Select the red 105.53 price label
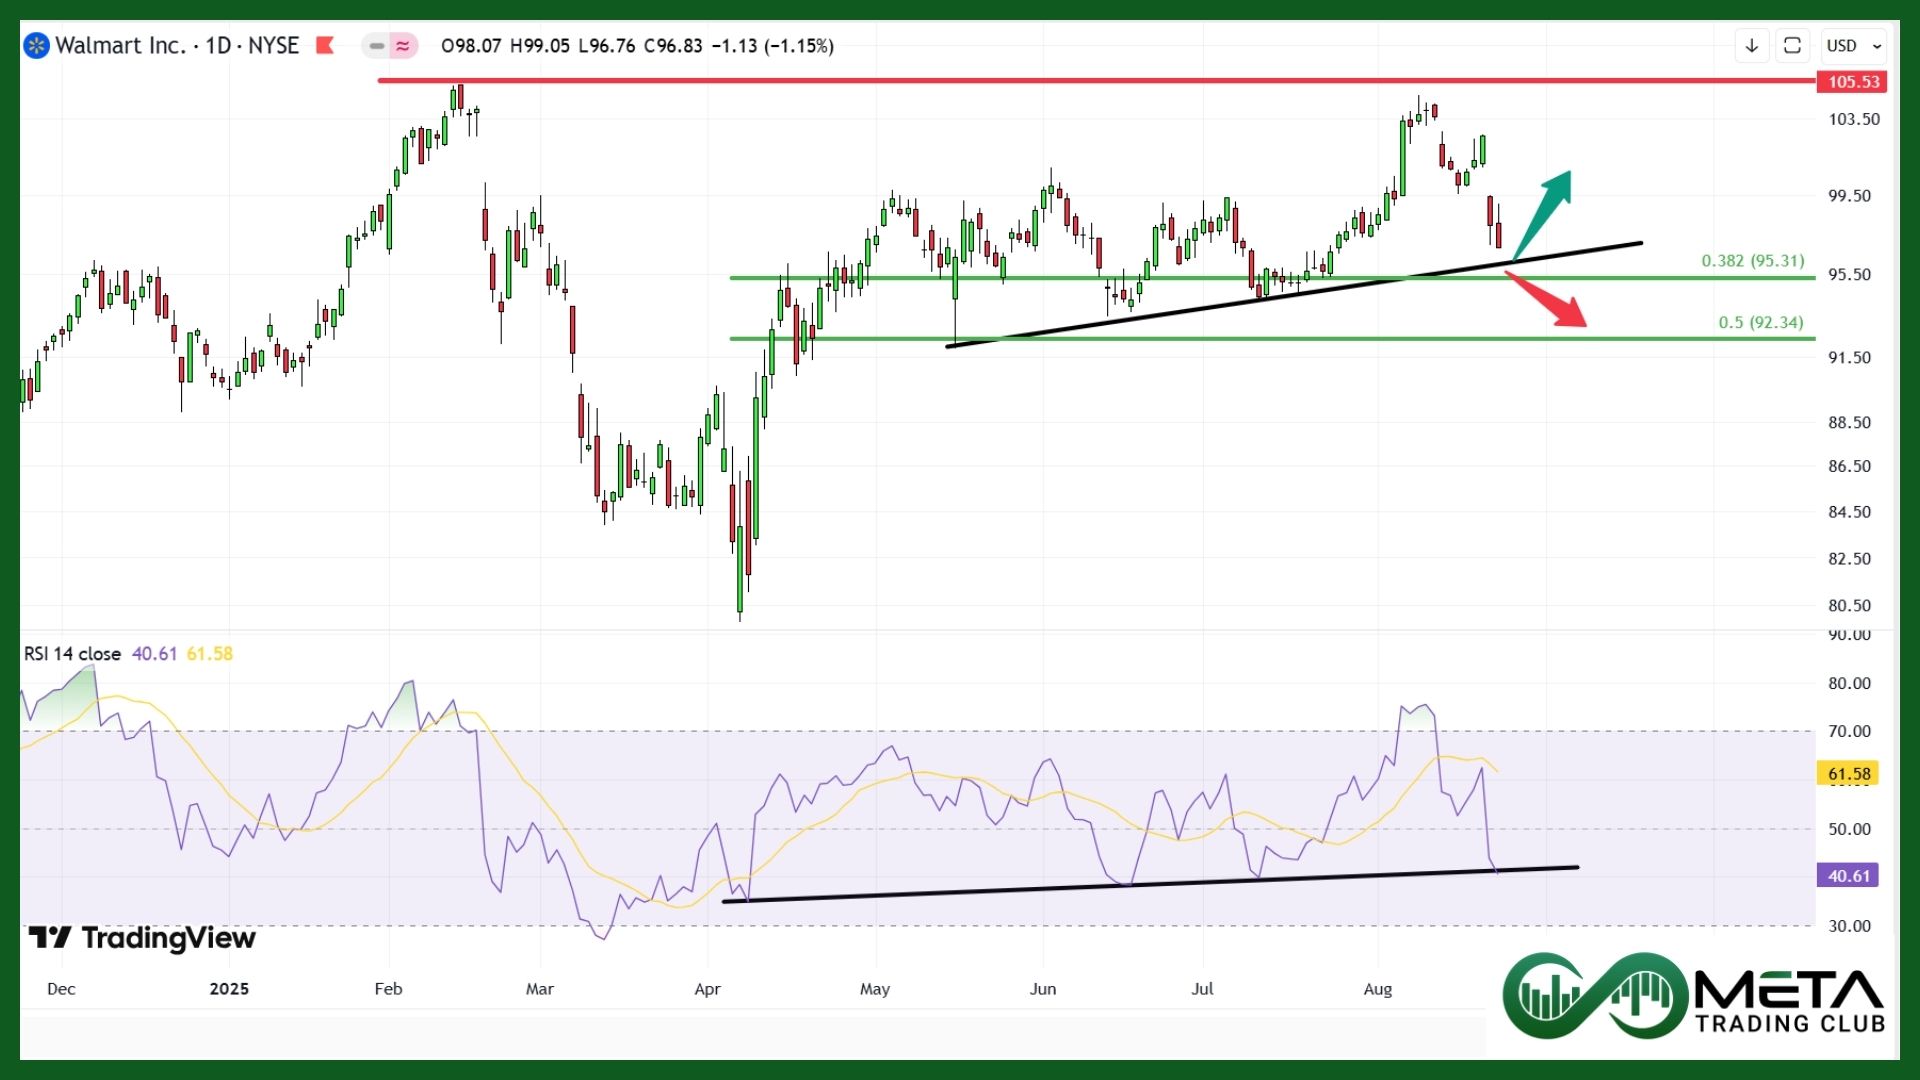 [1852, 82]
